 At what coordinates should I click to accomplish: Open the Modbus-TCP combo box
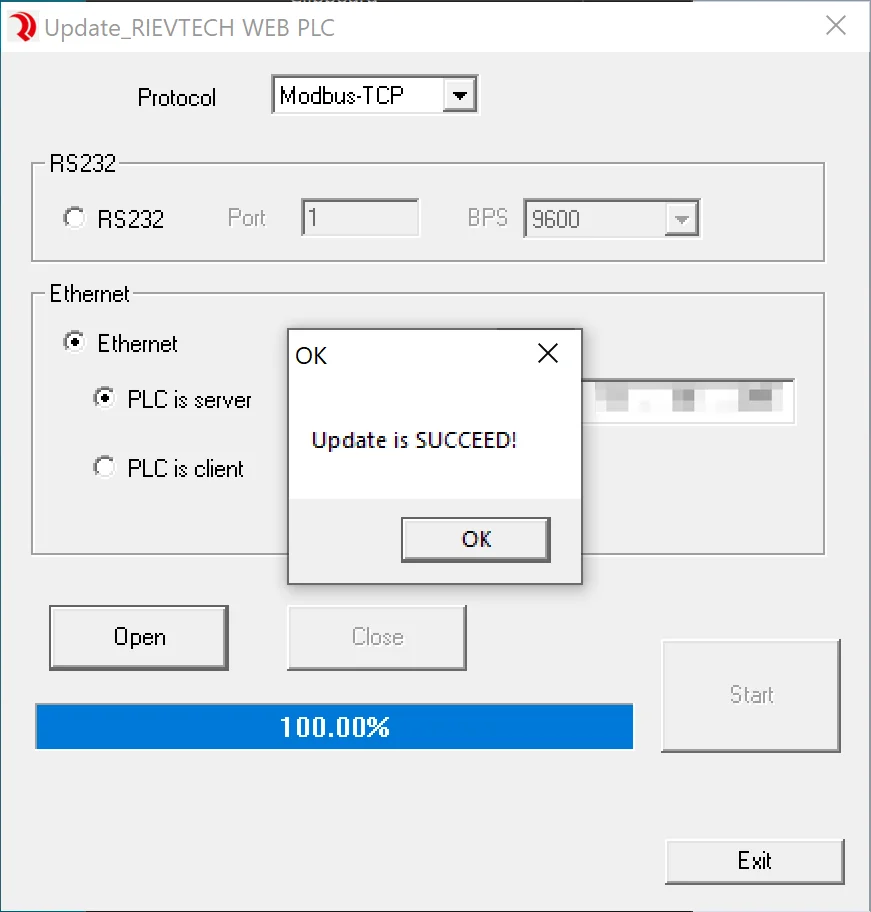click(x=375, y=95)
